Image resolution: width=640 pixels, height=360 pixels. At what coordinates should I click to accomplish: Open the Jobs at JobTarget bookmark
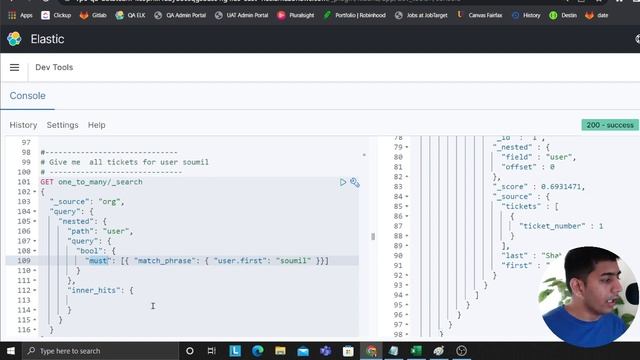[421, 15]
